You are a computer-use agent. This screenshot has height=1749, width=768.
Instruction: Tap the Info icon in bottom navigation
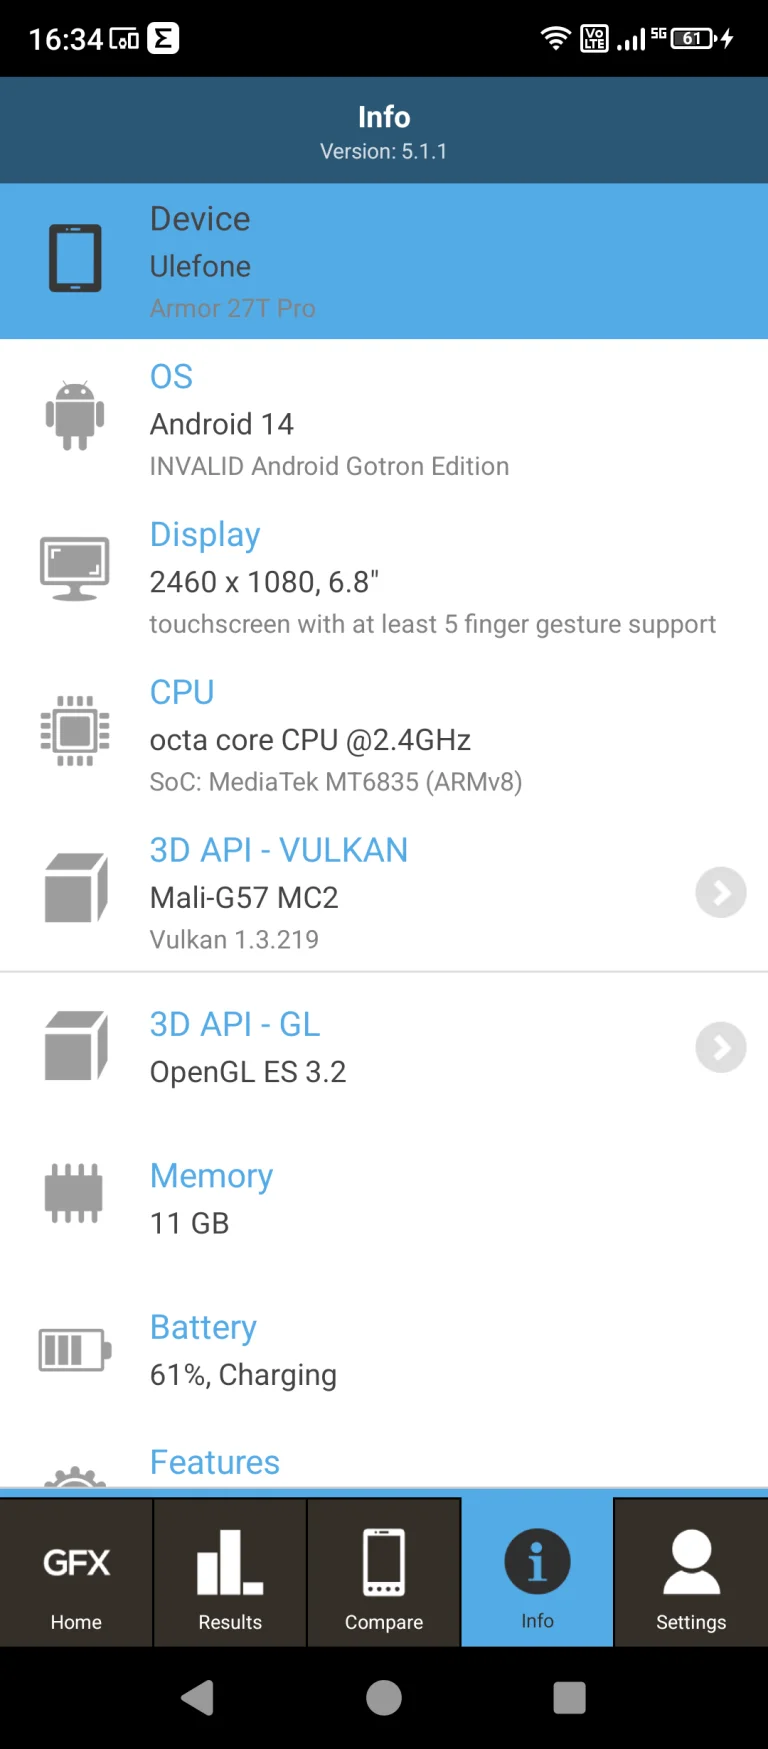537,1560
